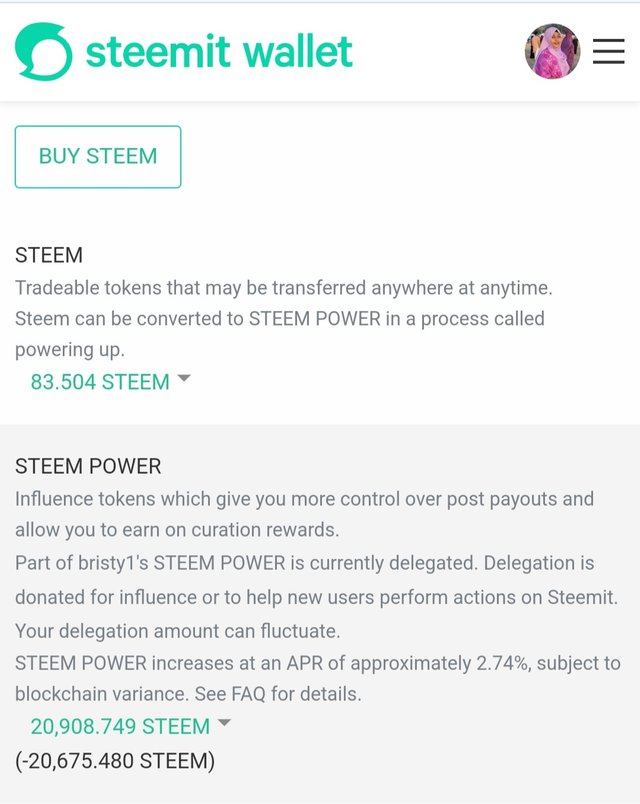Click the 'Tradeable tokens' description line
Viewport: 640px width, 804px height.
coord(284,288)
